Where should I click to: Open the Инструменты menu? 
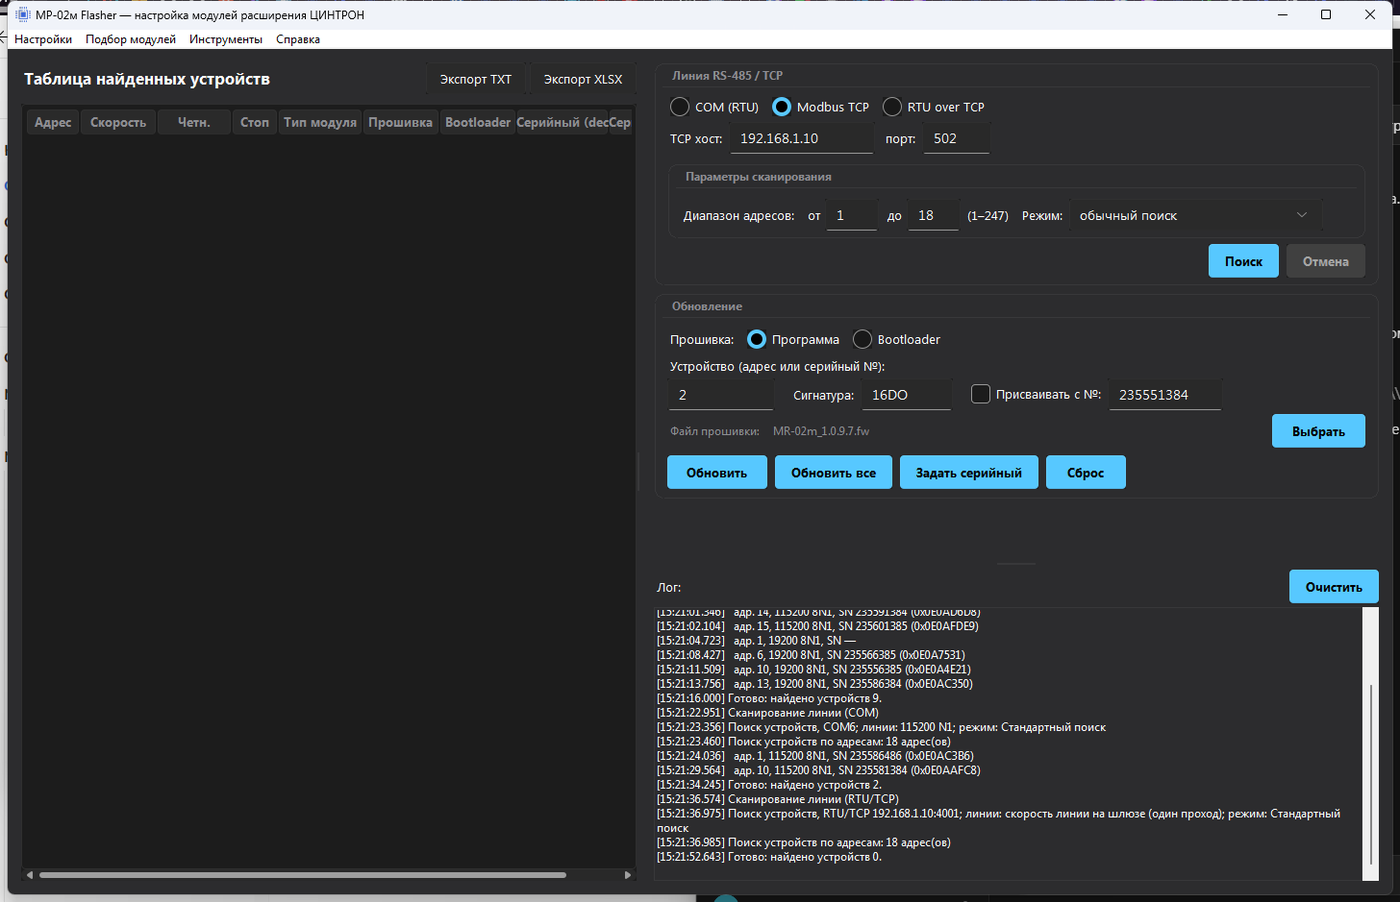[x=226, y=39]
